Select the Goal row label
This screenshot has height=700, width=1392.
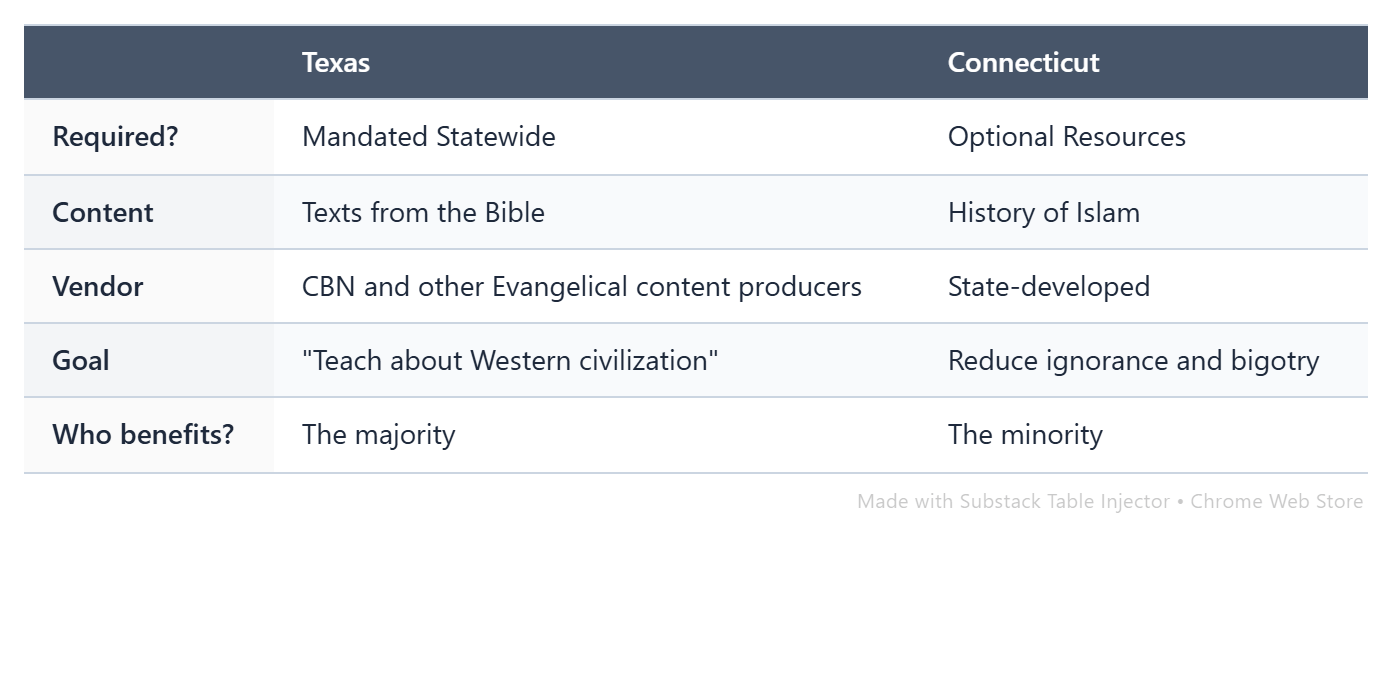click(x=81, y=360)
